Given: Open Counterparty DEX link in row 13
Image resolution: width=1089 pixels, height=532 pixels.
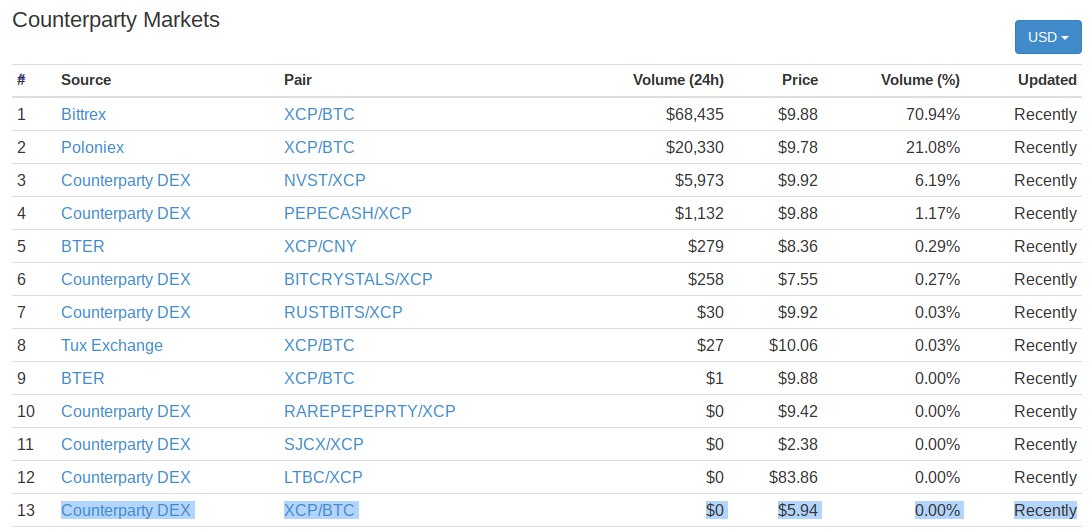Looking at the screenshot, I should coord(126,510).
